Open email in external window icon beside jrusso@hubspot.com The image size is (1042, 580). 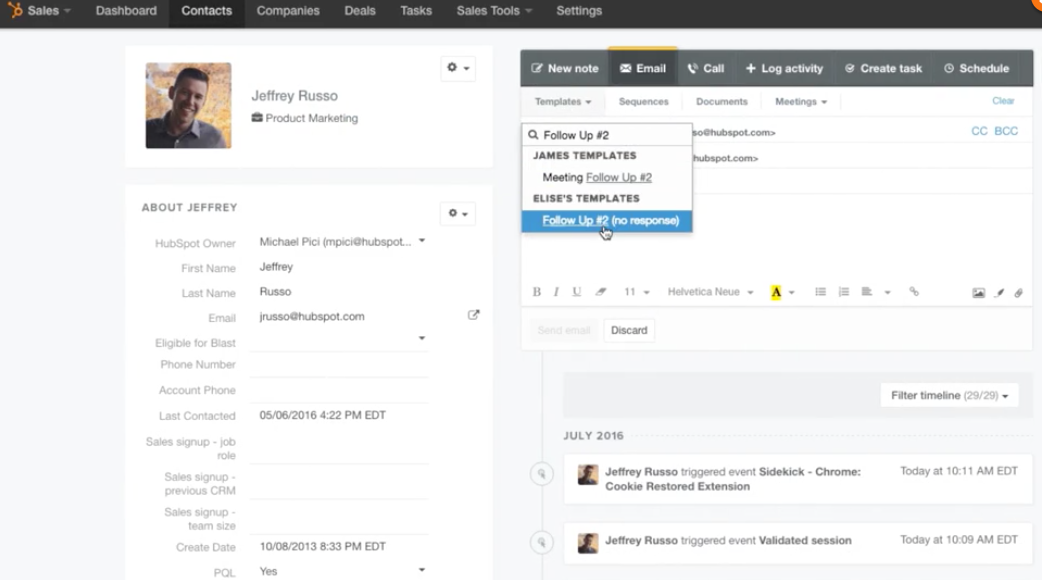pyautogui.click(x=473, y=315)
